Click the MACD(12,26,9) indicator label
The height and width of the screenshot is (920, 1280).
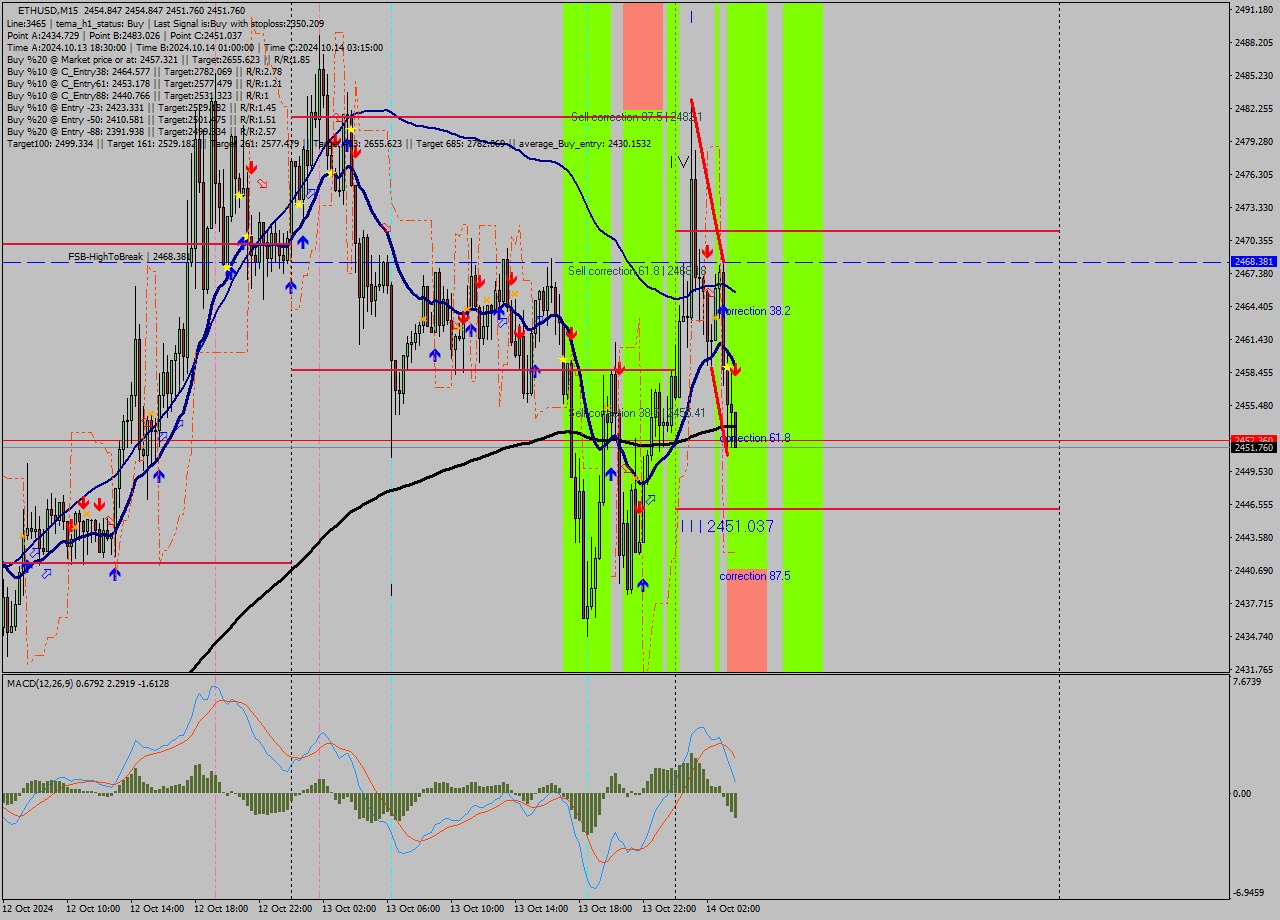tap(88, 683)
